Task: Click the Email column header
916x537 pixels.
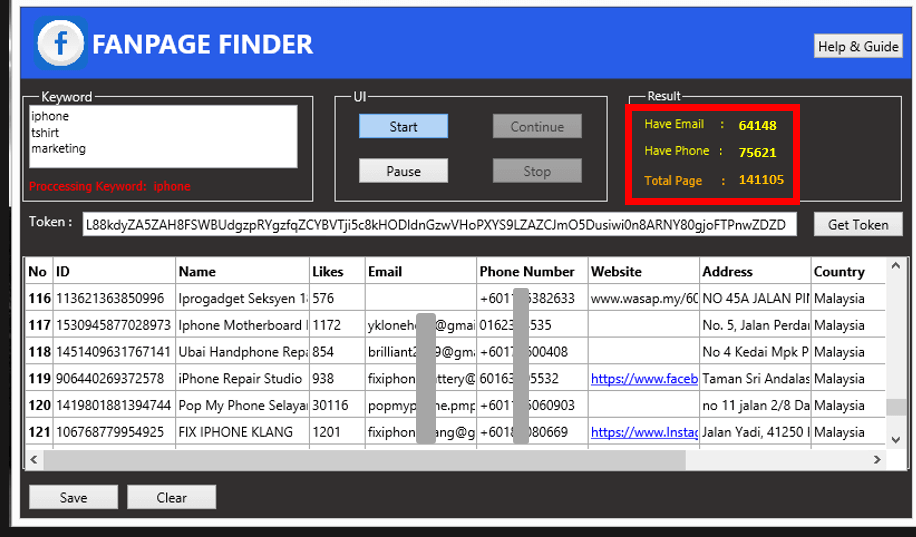Action: tap(421, 272)
